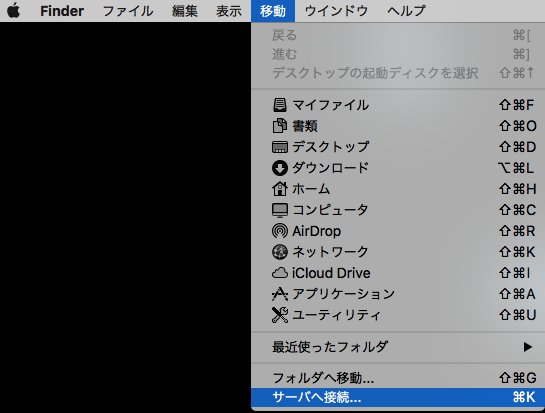Click the ⇧⌘G shortcut beside フォルダへ移動
The width and height of the screenshot is (545, 413).
point(518,378)
